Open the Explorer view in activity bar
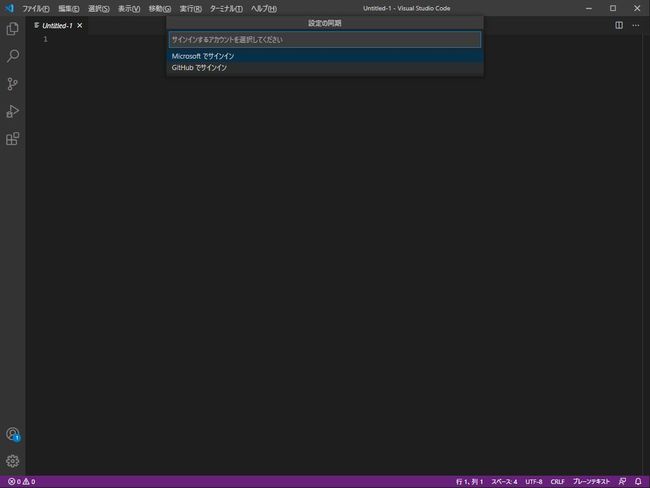Image resolution: width=650 pixels, height=488 pixels. [x=12, y=29]
